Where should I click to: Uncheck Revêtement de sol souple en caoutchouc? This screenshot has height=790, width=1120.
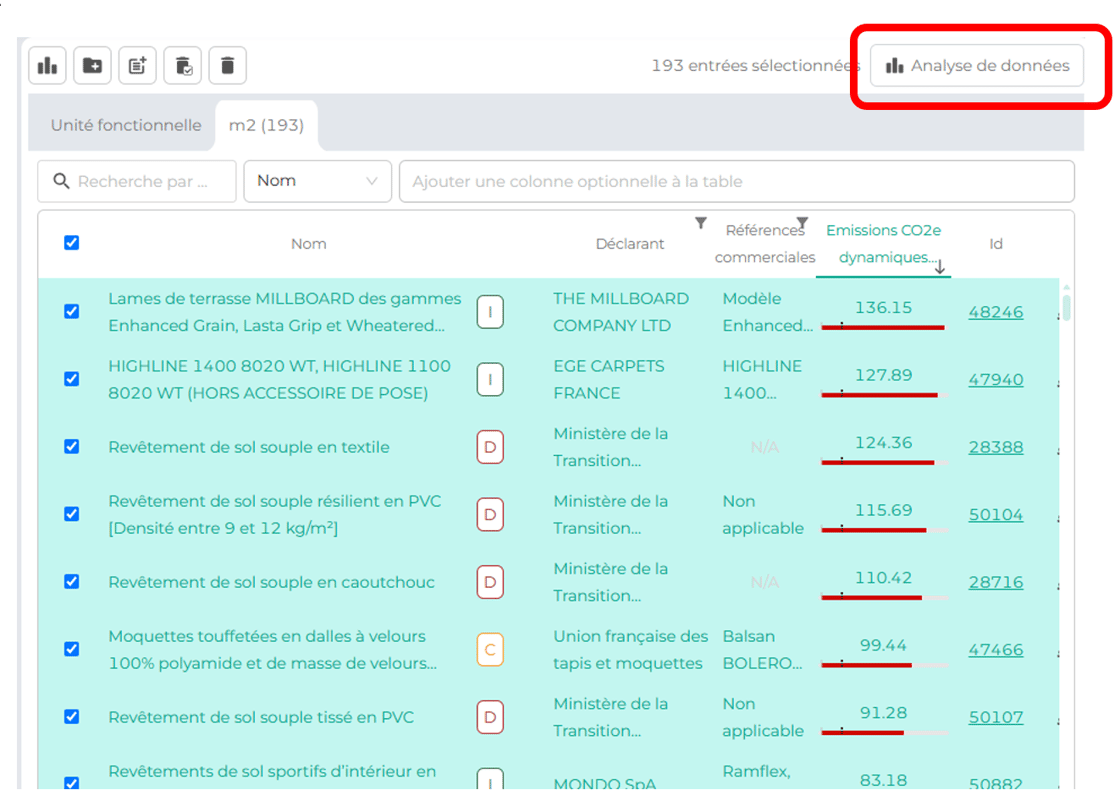tap(71, 581)
